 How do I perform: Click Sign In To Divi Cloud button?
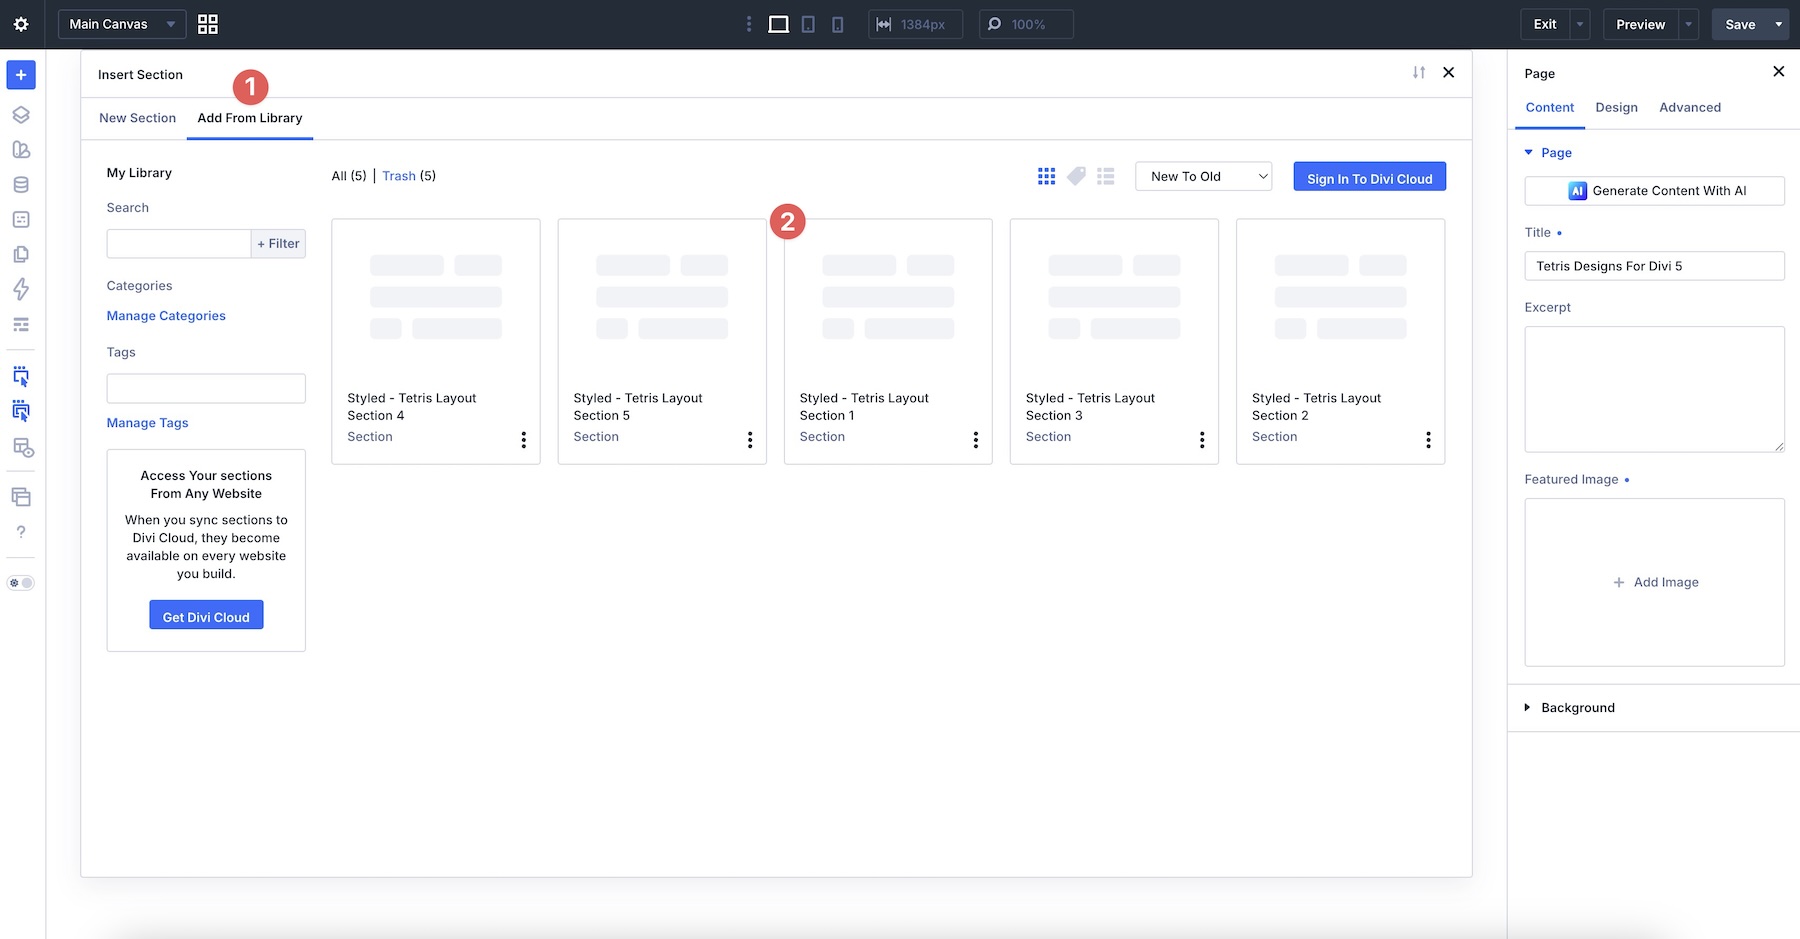click(1370, 177)
